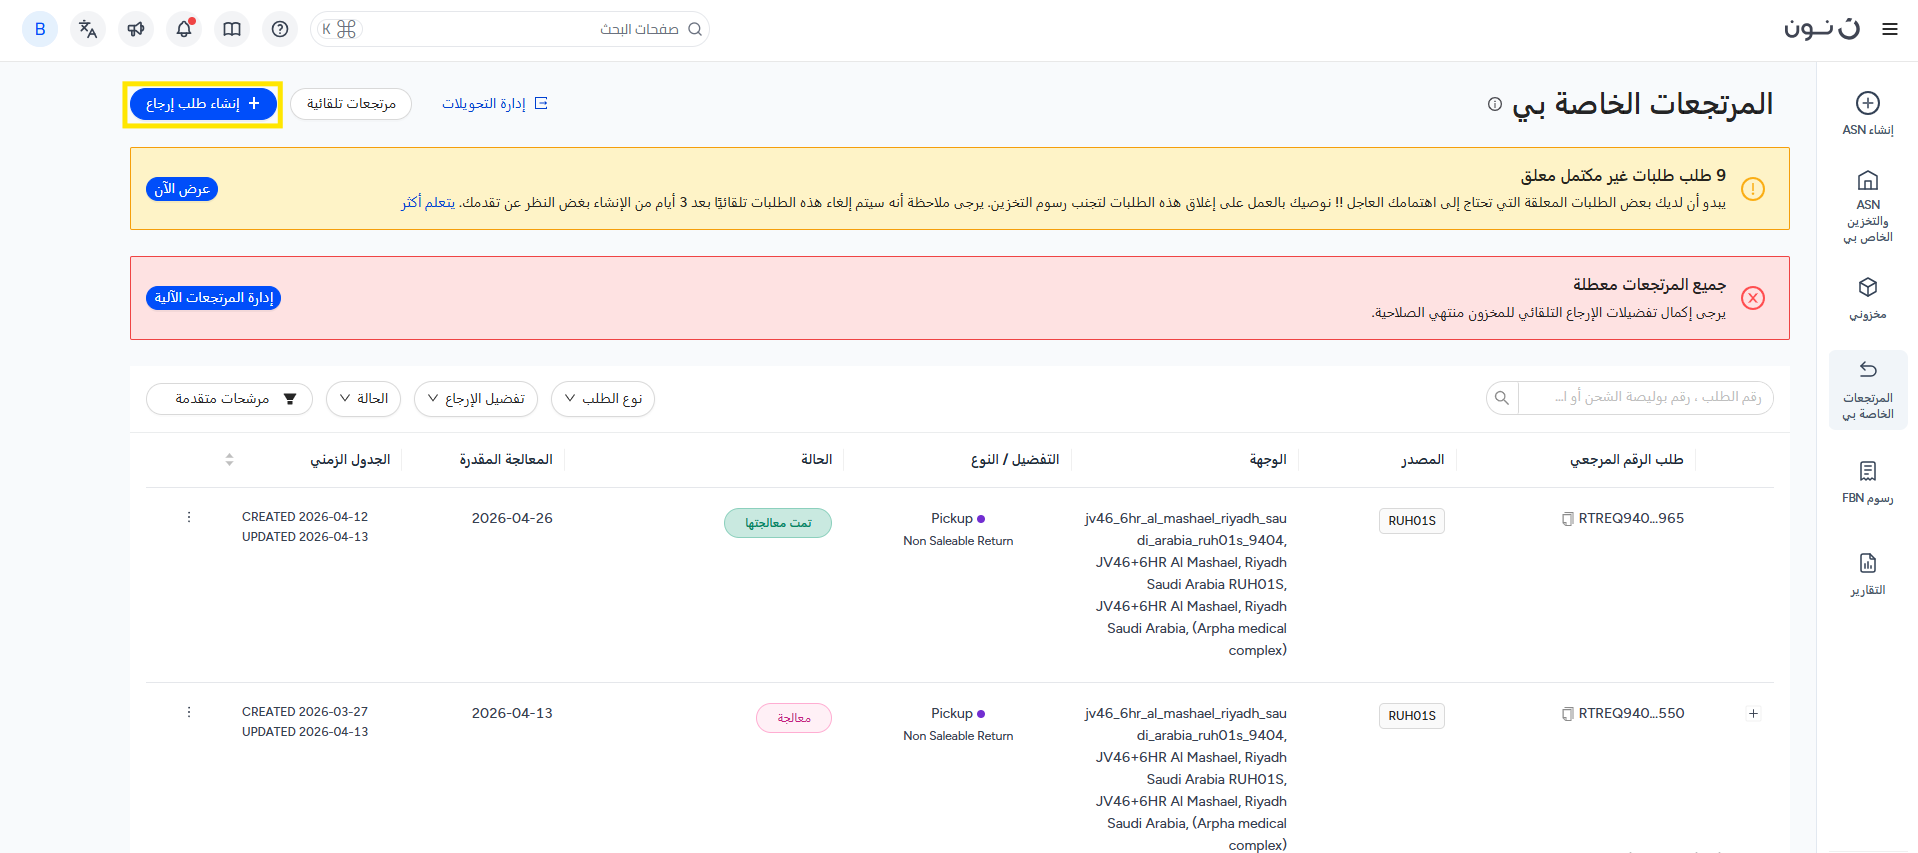The width and height of the screenshot is (1918, 853).
Task: Go to مخزوني in the sidebar
Action: [1867, 298]
